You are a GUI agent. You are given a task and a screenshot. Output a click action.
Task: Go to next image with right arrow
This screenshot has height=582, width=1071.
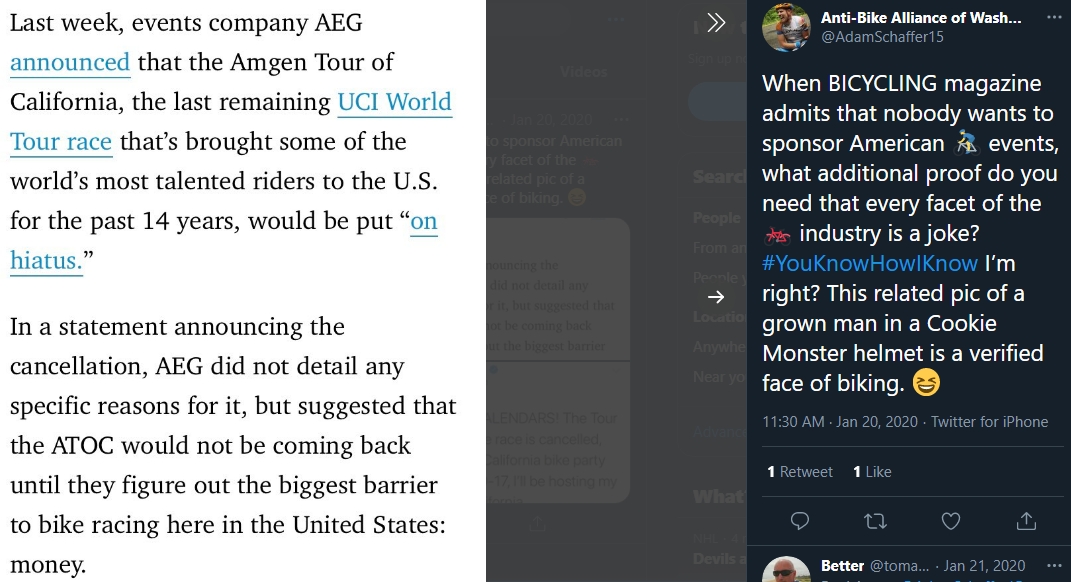pos(716,296)
